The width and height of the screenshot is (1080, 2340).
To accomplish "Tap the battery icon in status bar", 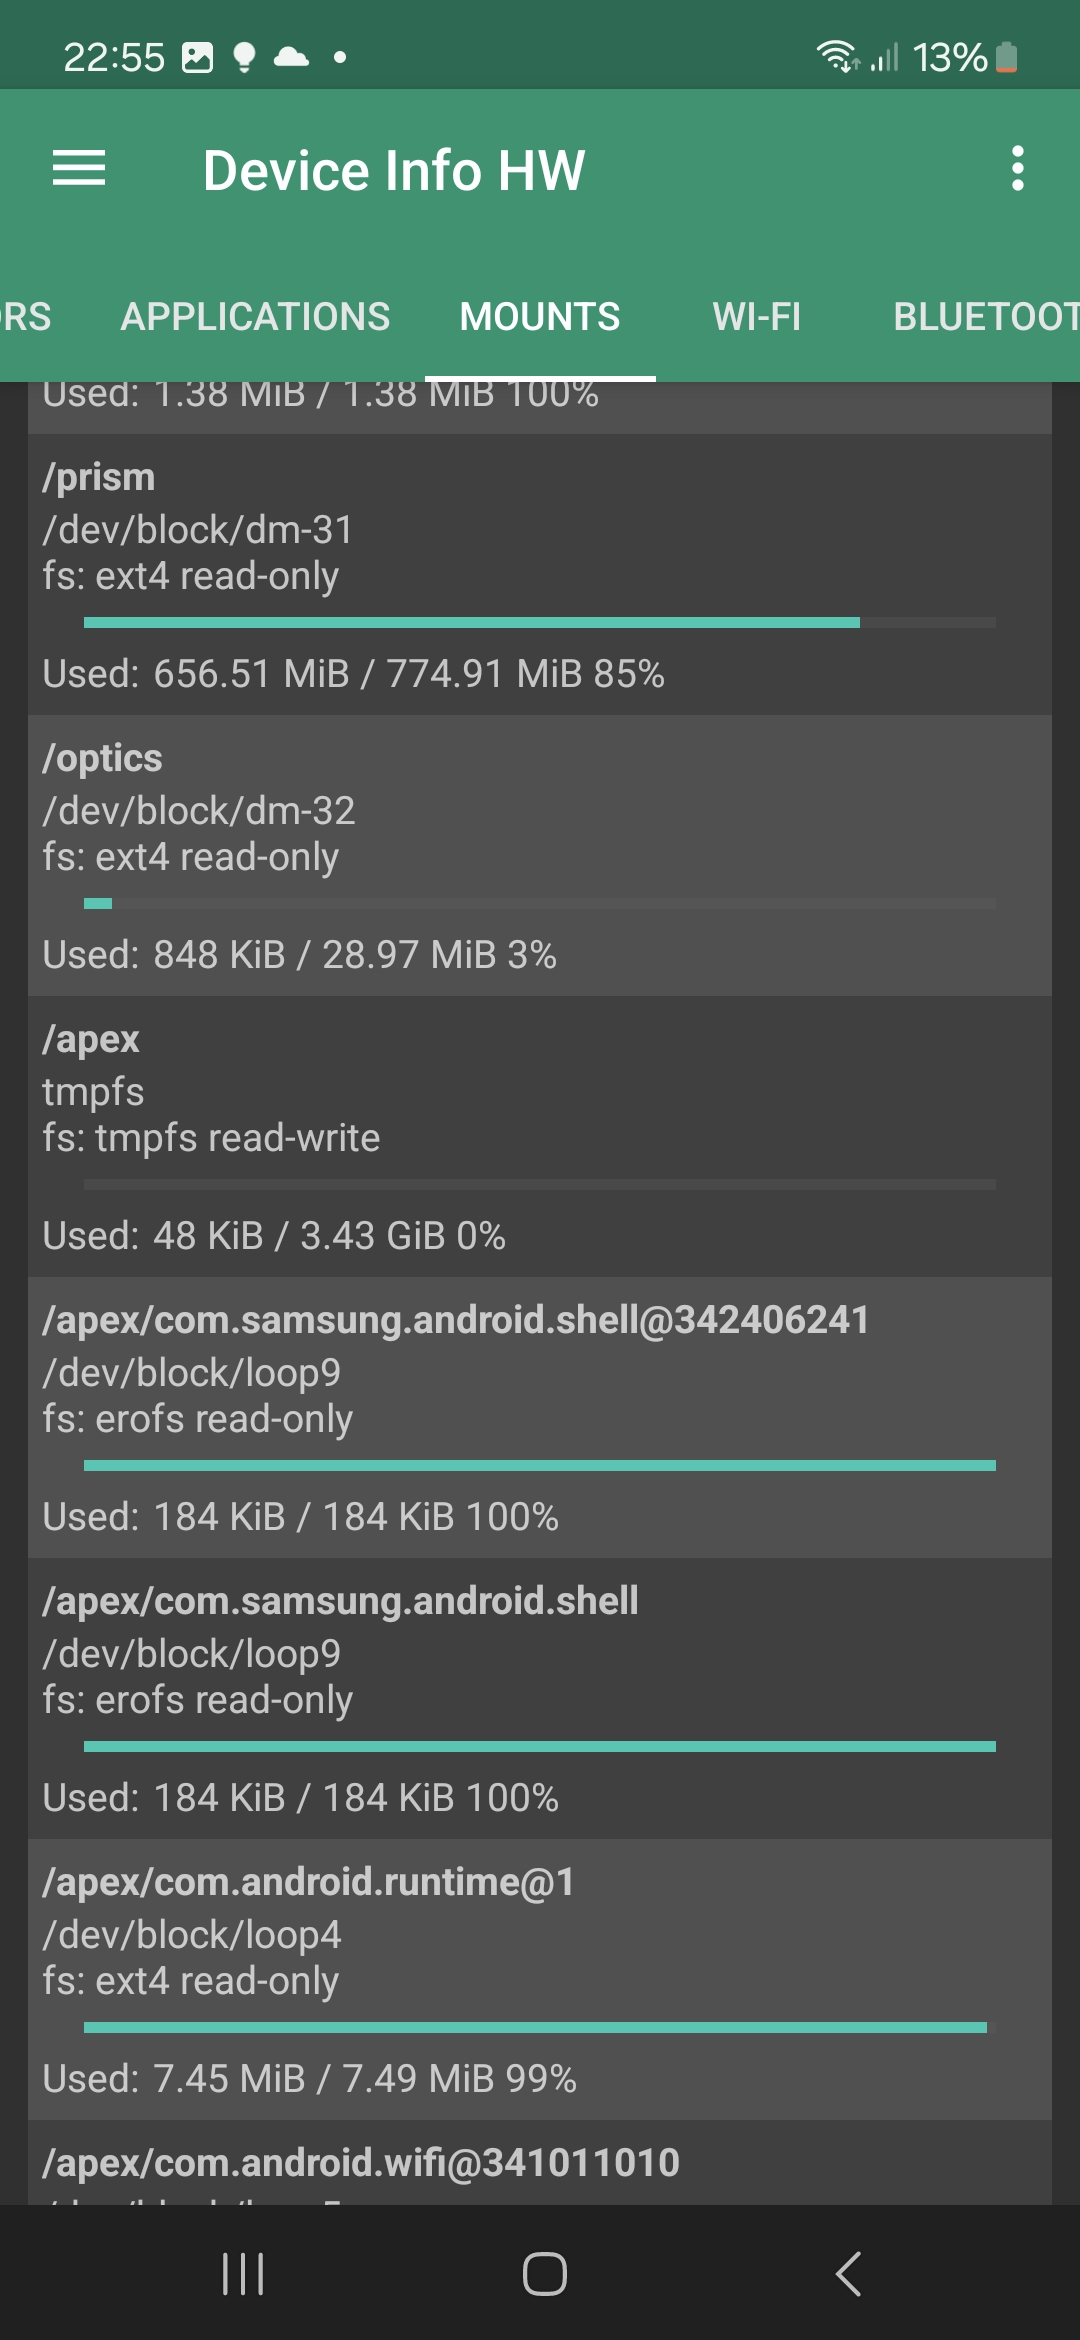I will coord(1007,58).
